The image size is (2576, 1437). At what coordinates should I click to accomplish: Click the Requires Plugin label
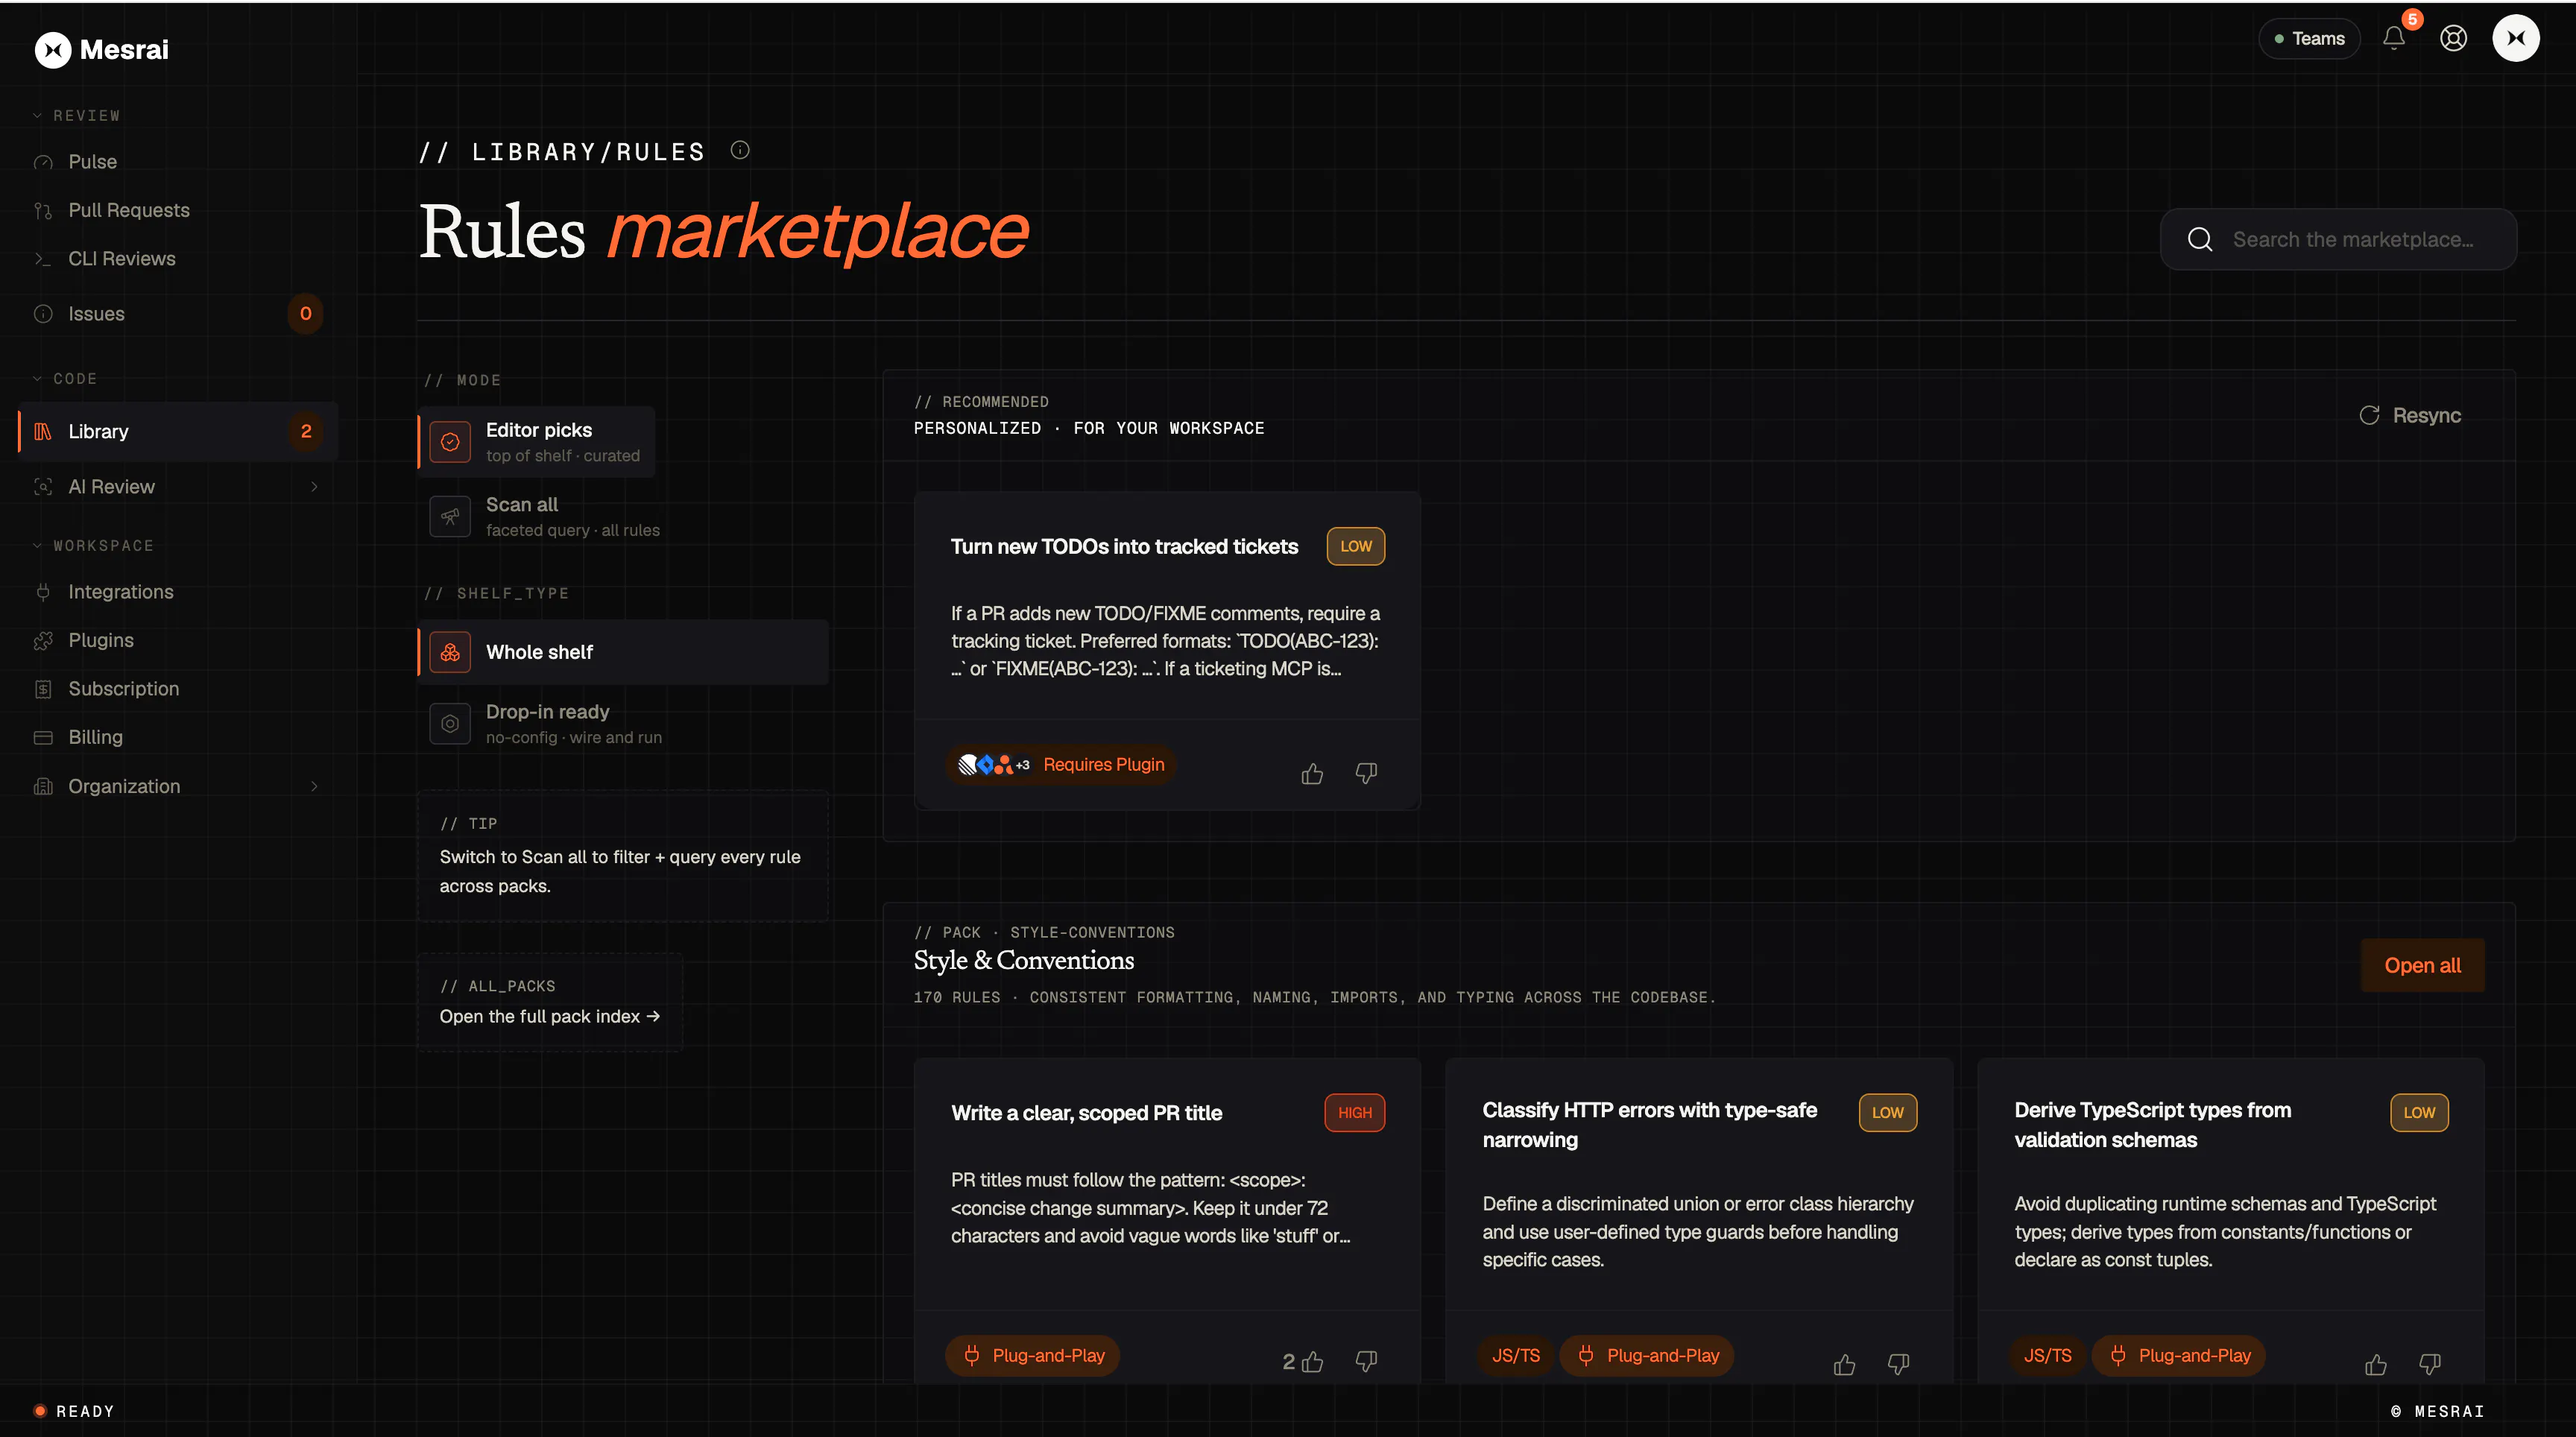[1104, 765]
